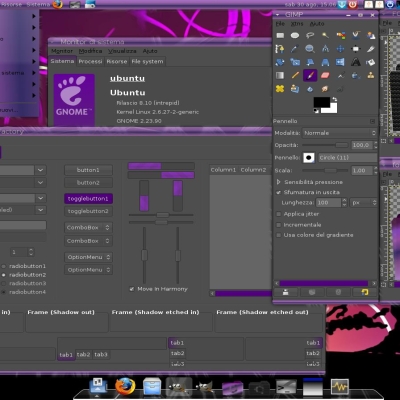Viewport: 400px width, 400px height.
Task: Select the Rectangle Select tool in GIMP
Action: [280, 35]
